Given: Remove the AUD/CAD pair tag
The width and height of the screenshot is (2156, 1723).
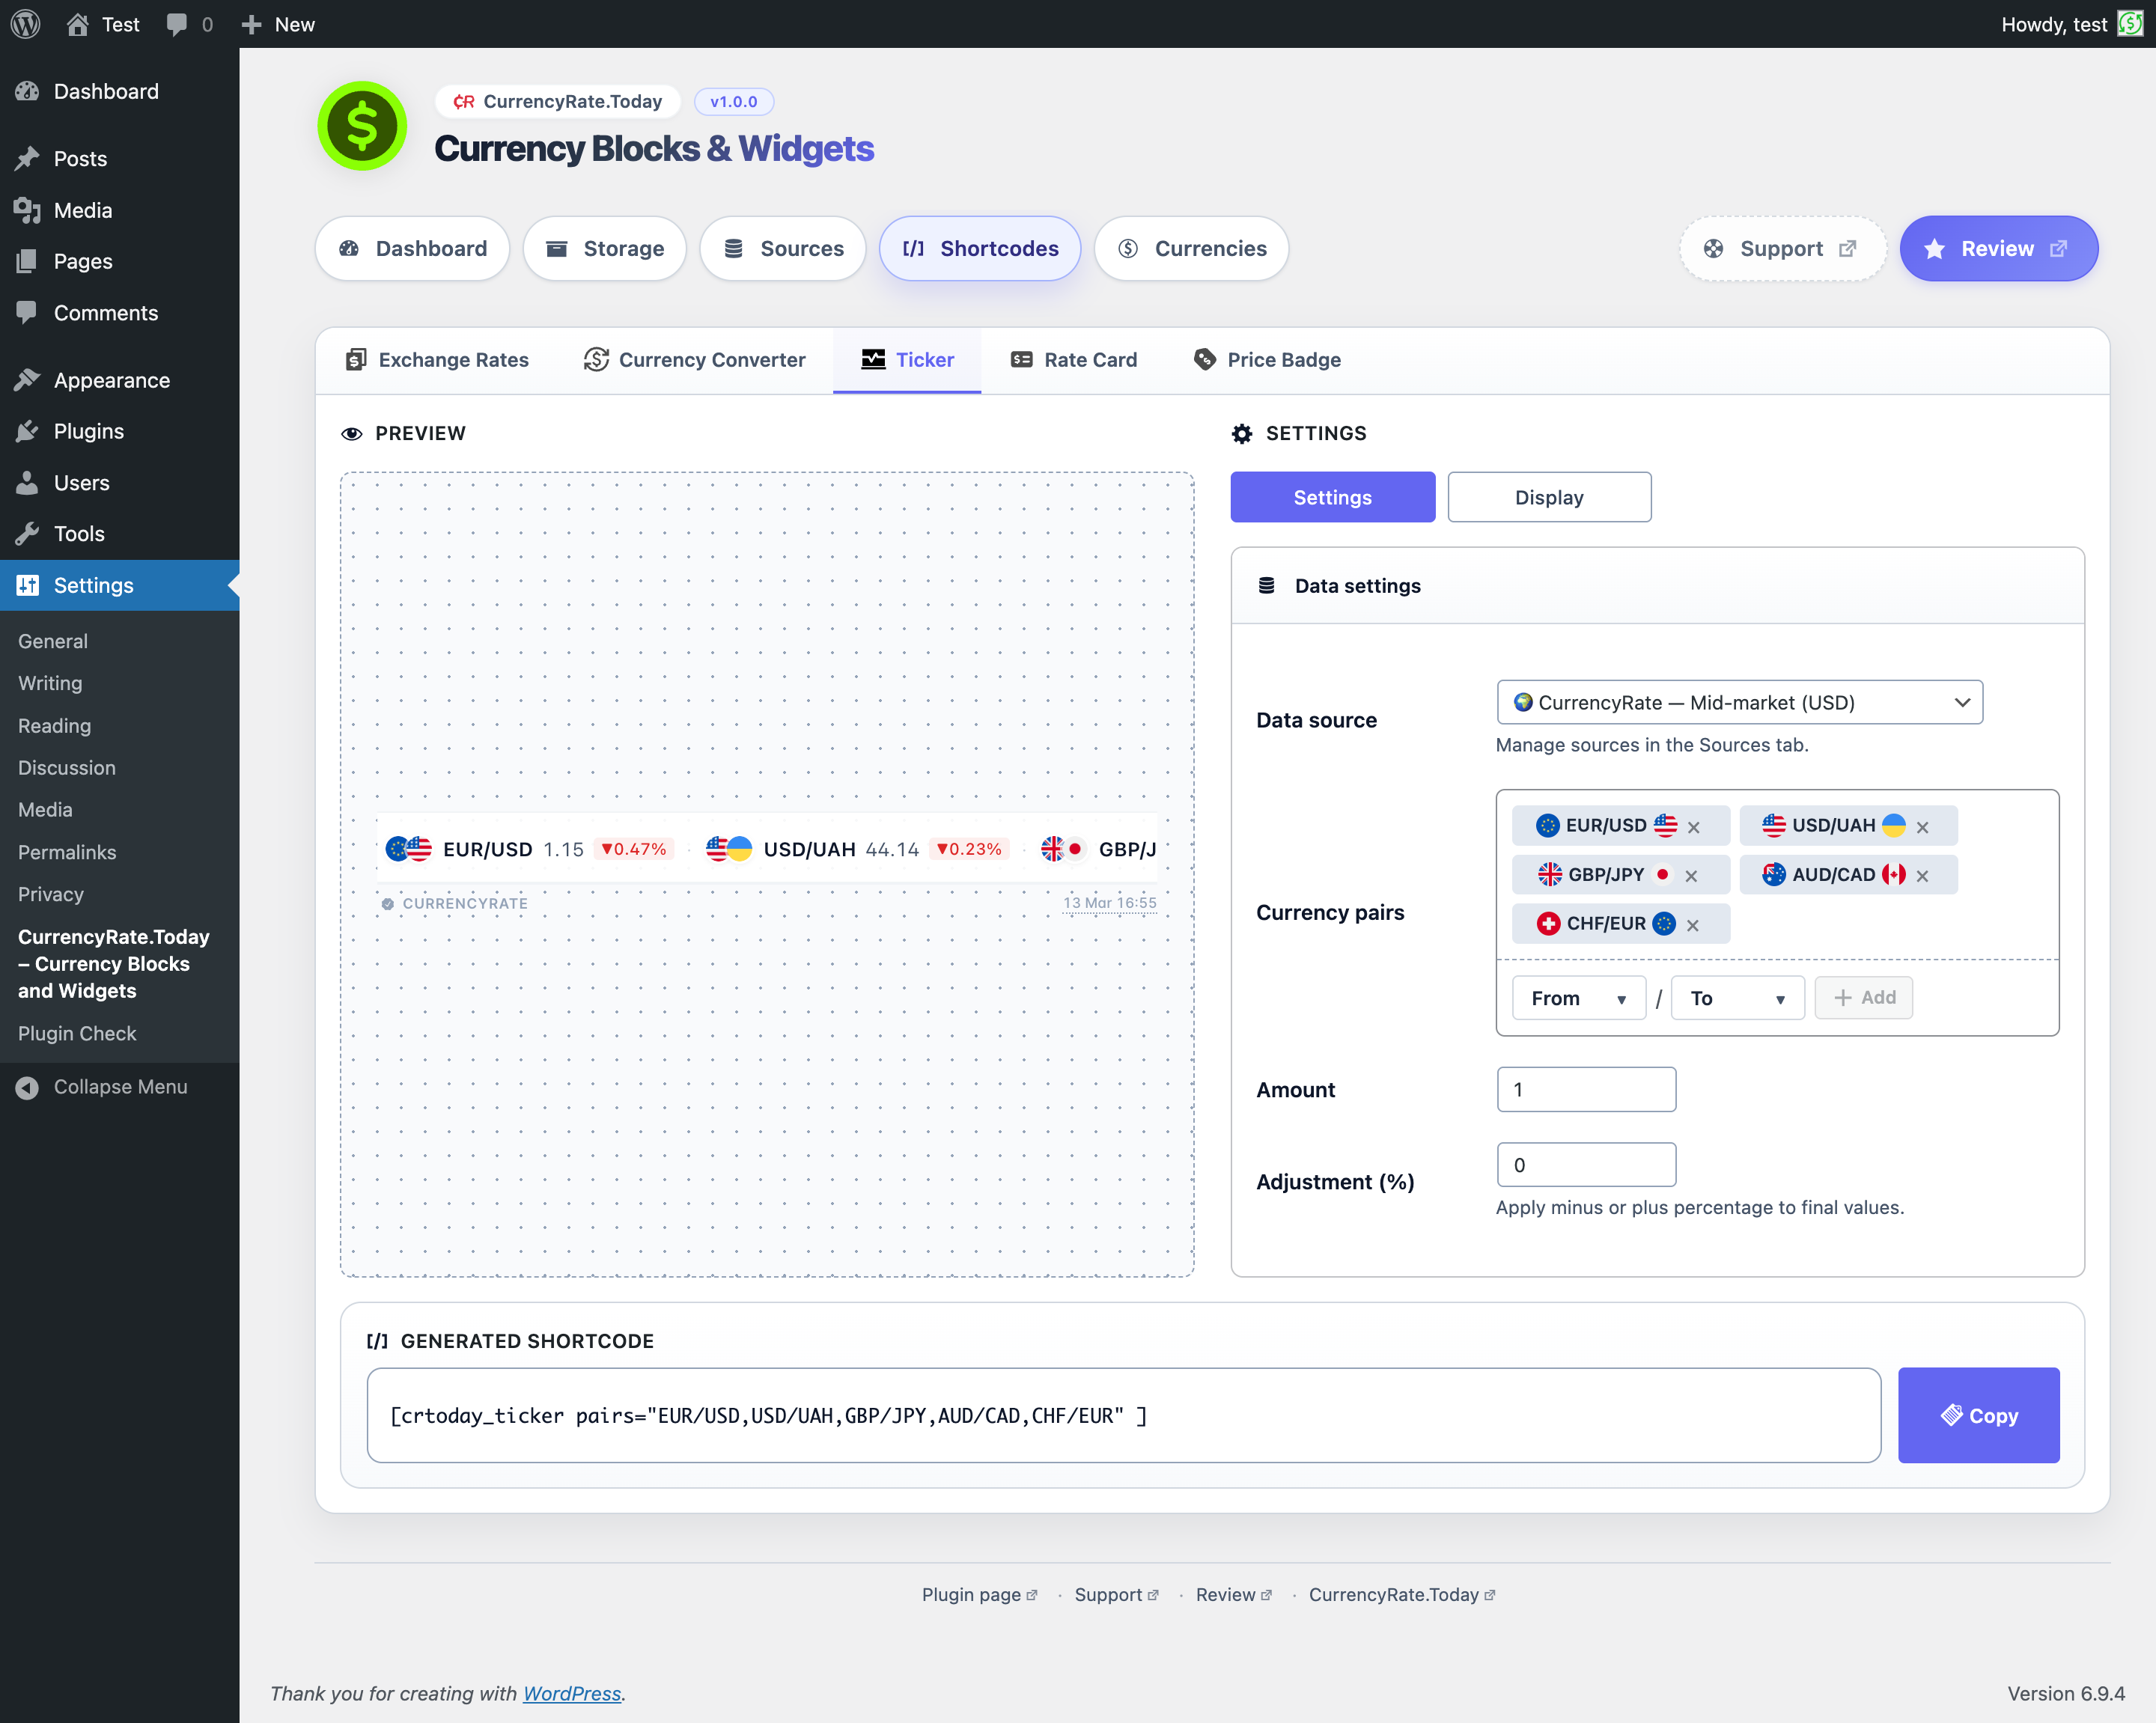Looking at the screenshot, I should [1921, 876].
